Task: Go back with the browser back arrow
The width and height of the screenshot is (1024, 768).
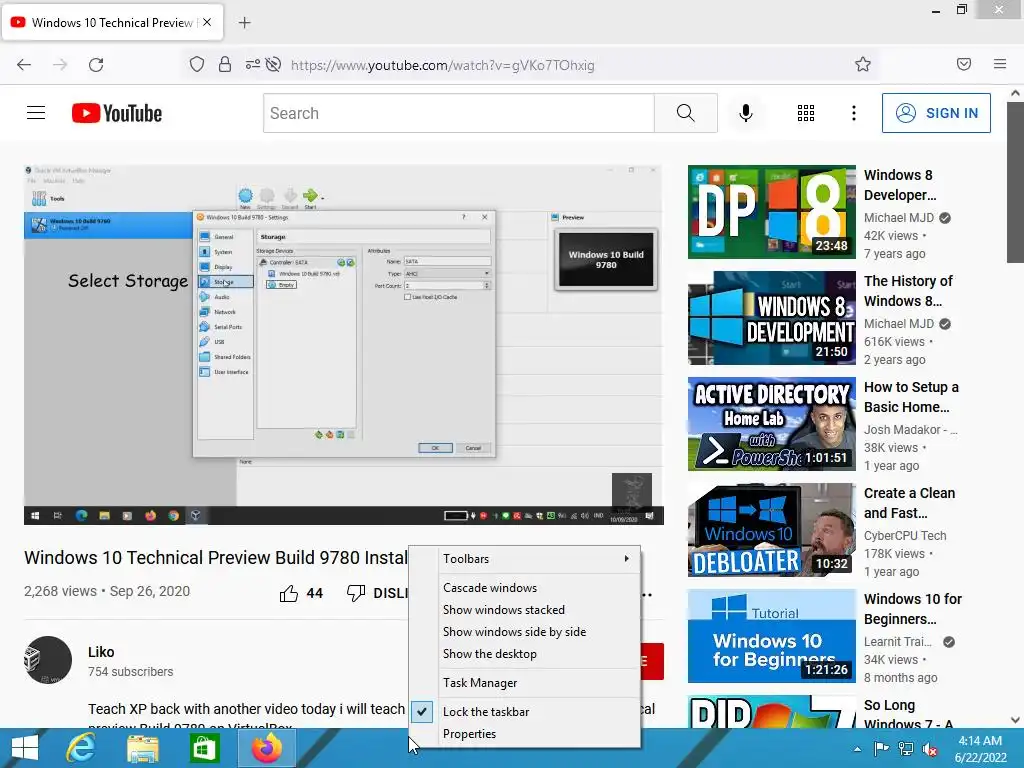Action: point(24,65)
